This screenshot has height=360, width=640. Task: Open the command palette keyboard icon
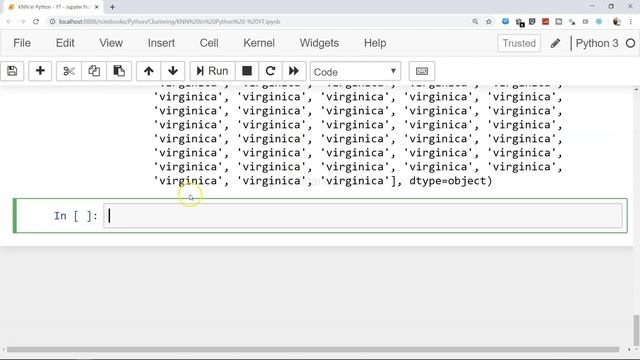(x=422, y=71)
